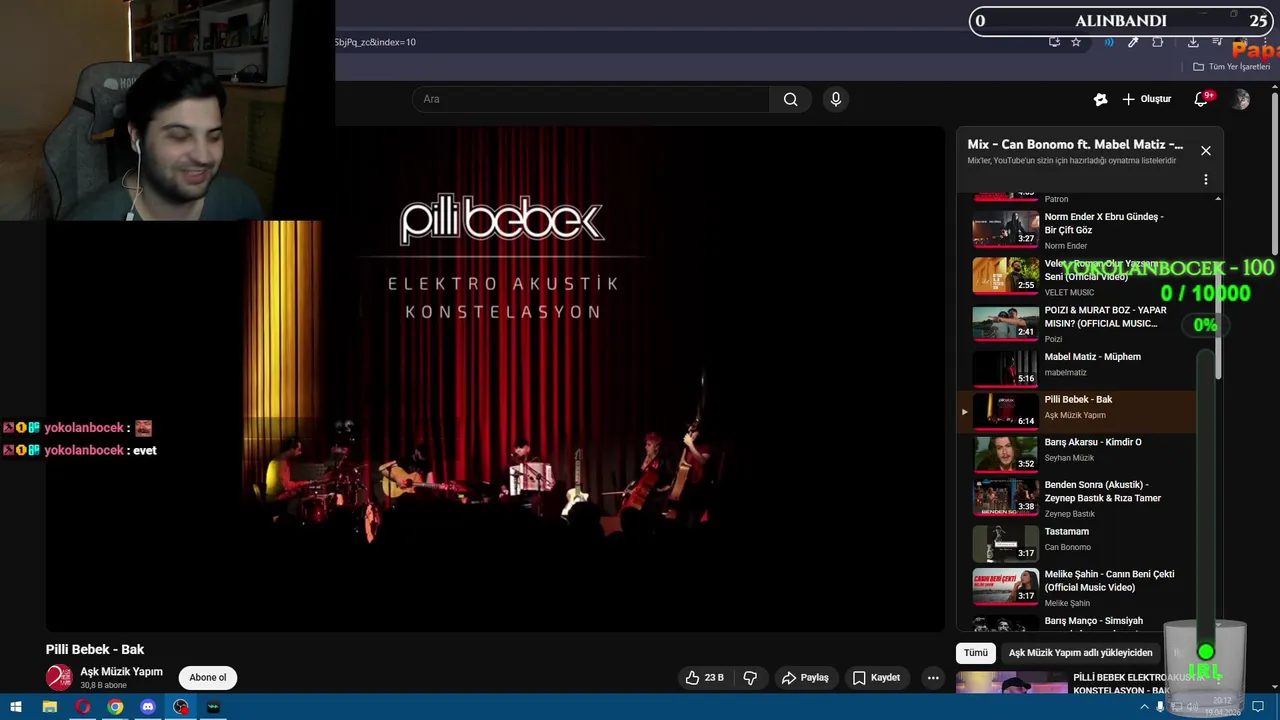This screenshot has height=720, width=1280.
Task: Click the Kaydet save button
Action: coord(876,677)
